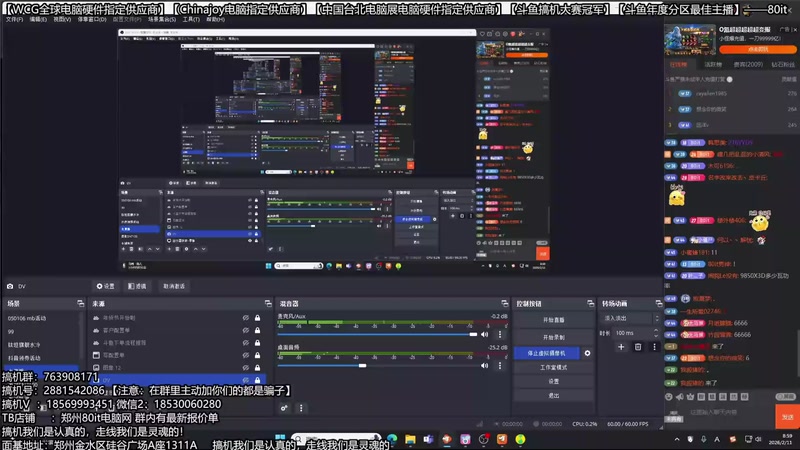The width and height of the screenshot is (800, 450).
Task: Open the mixer footer three-dot menu
Action: 301,408
